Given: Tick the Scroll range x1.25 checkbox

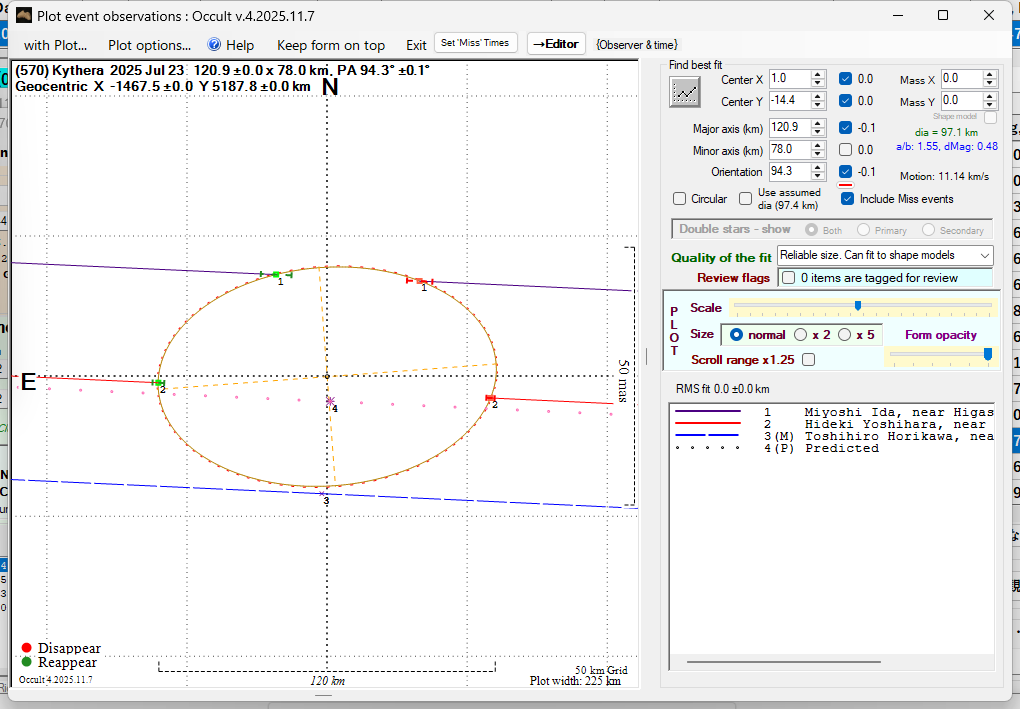Looking at the screenshot, I should point(808,359).
